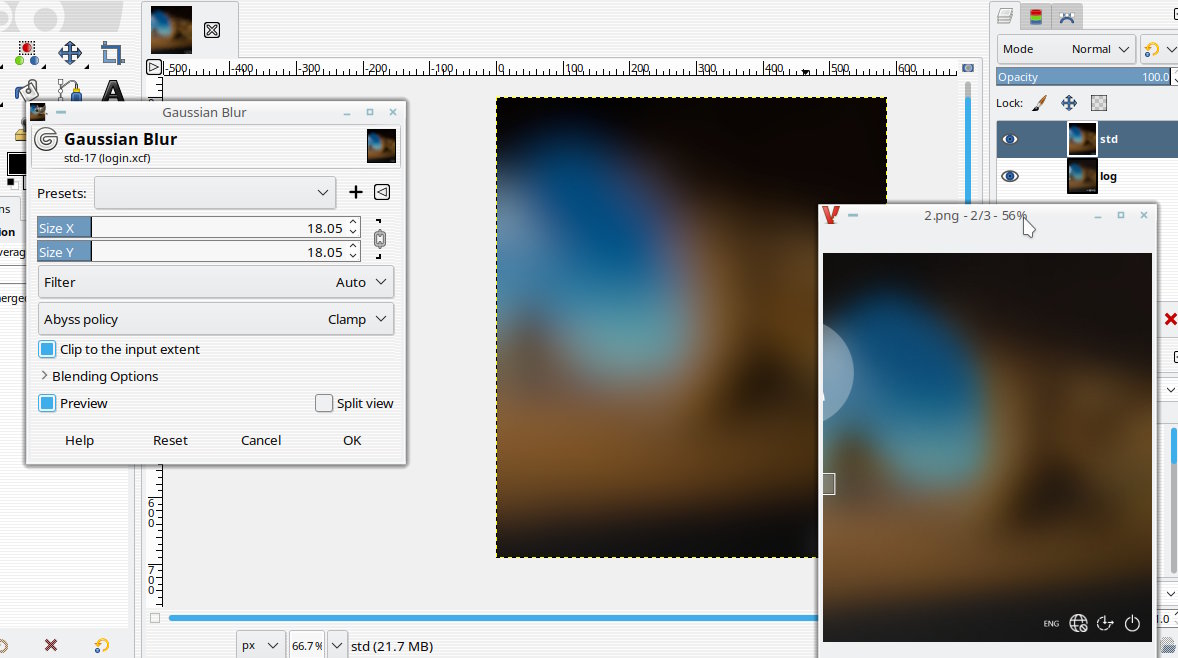This screenshot has width=1178, height=658.
Task: Expand Blending Options section
Action: 98,376
